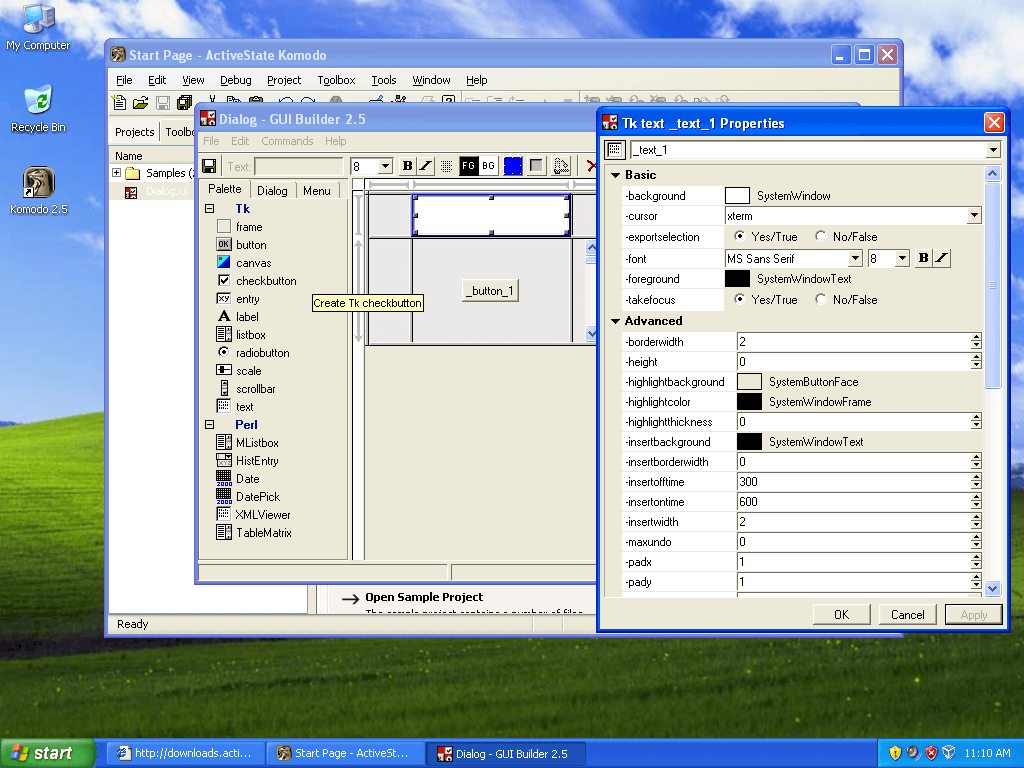The width and height of the screenshot is (1024, 768).
Task: Open the font size dropdown in GUI Builder toolbar
Action: pyautogui.click(x=385, y=166)
